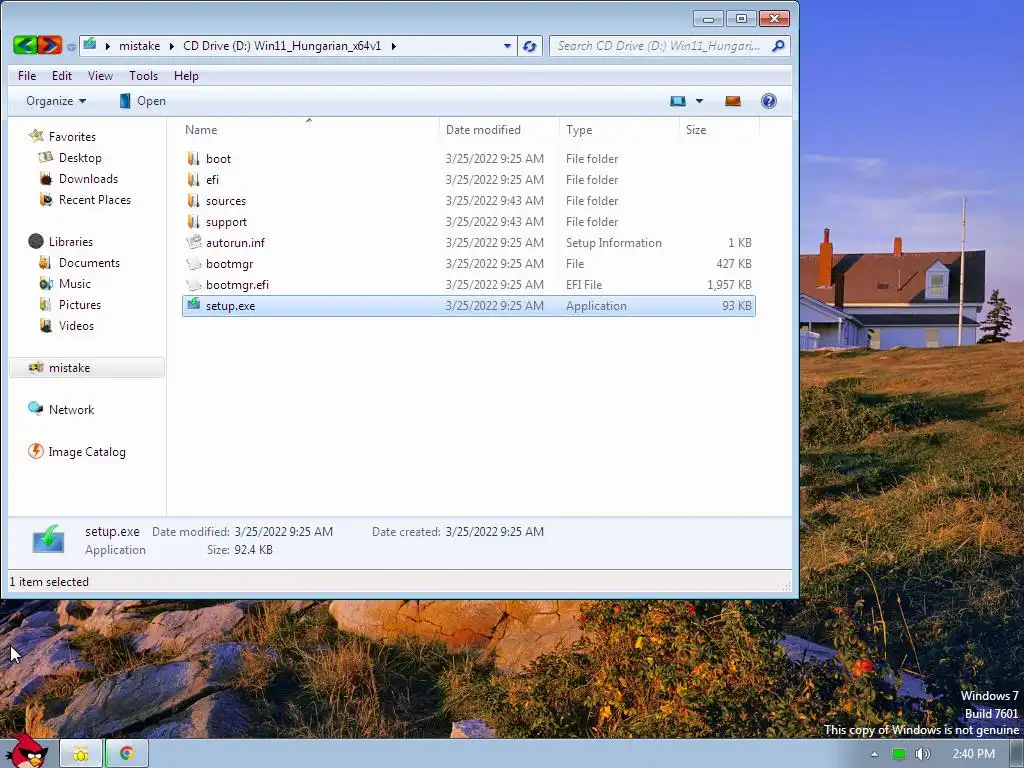The height and width of the screenshot is (768, 1024).
Task: Expand the address bar history dropdown
Action: tap(507, 46)
